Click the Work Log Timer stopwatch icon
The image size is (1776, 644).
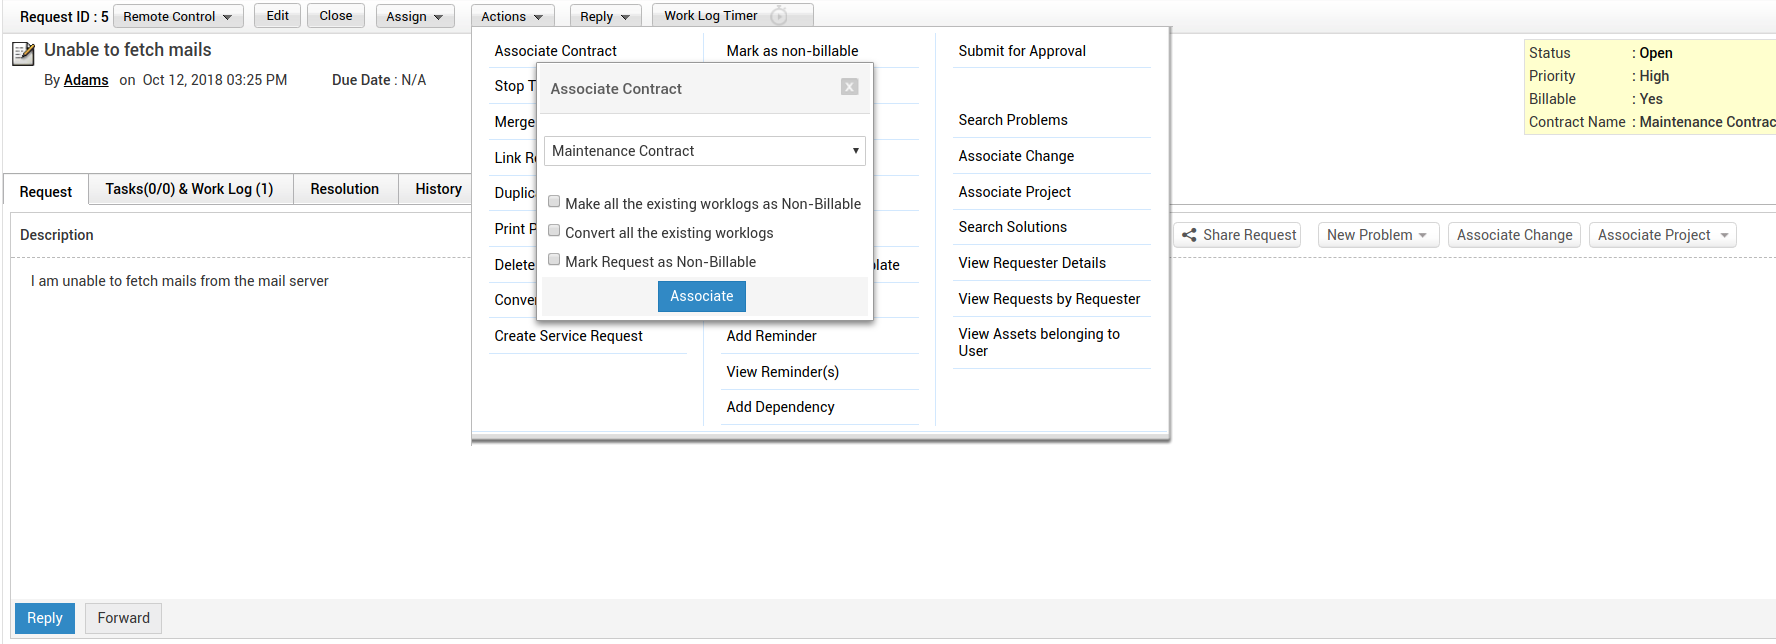779,16
